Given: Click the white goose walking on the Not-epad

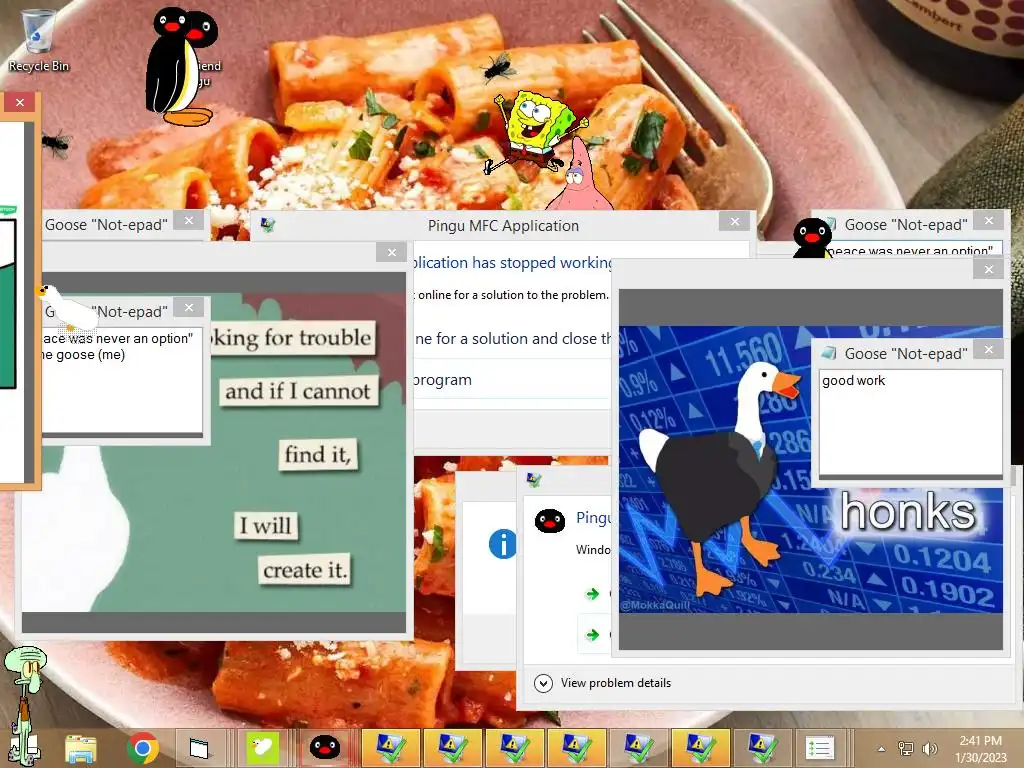Looking at the screenshot, I should tap(69, 308).
